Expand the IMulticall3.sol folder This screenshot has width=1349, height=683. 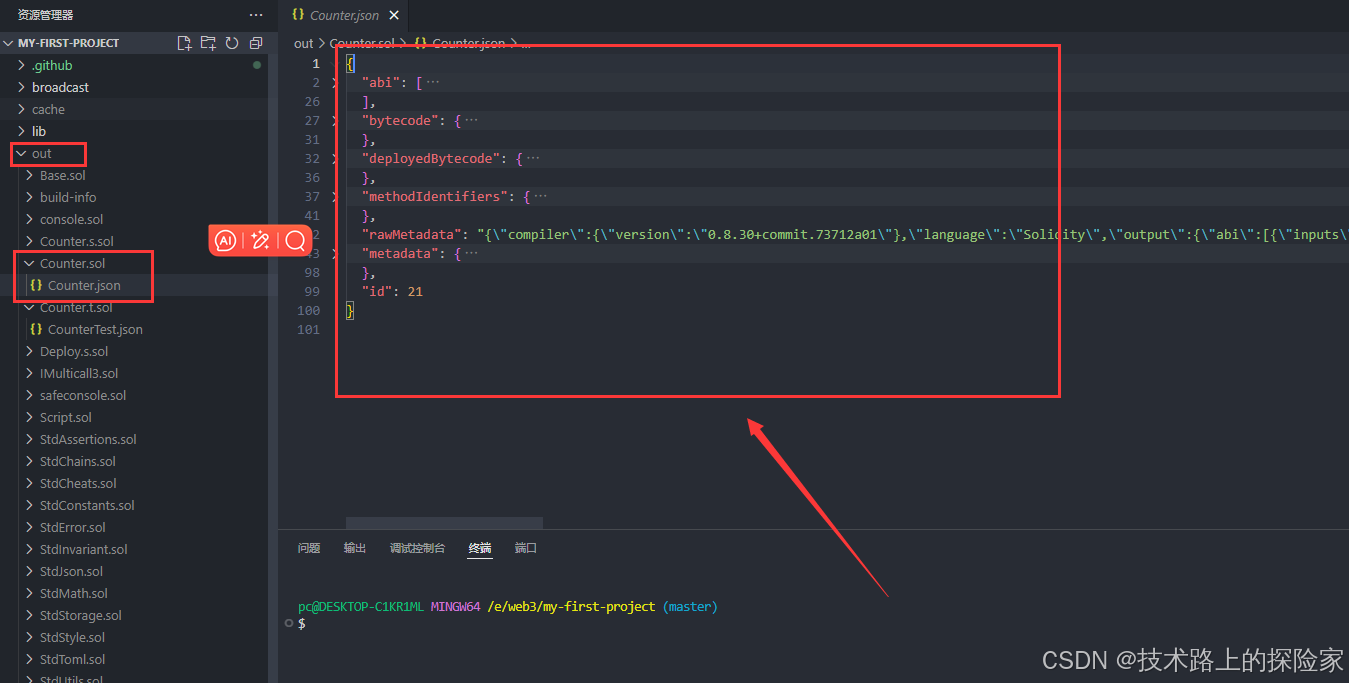point(134,373)
